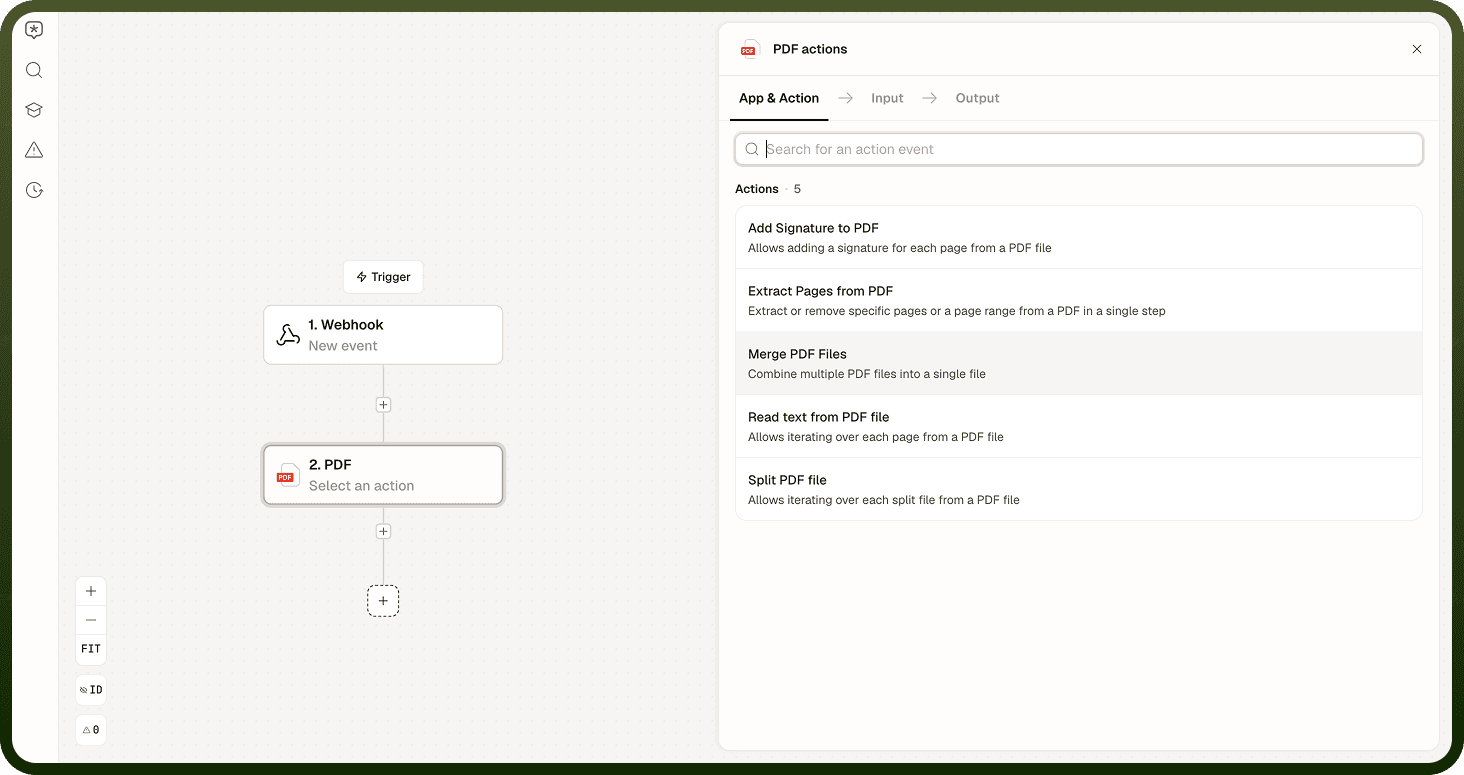Screen dimensions: 1464x775
Task: Toggle the ID visibility button
Action: click(x=91, y=690)
